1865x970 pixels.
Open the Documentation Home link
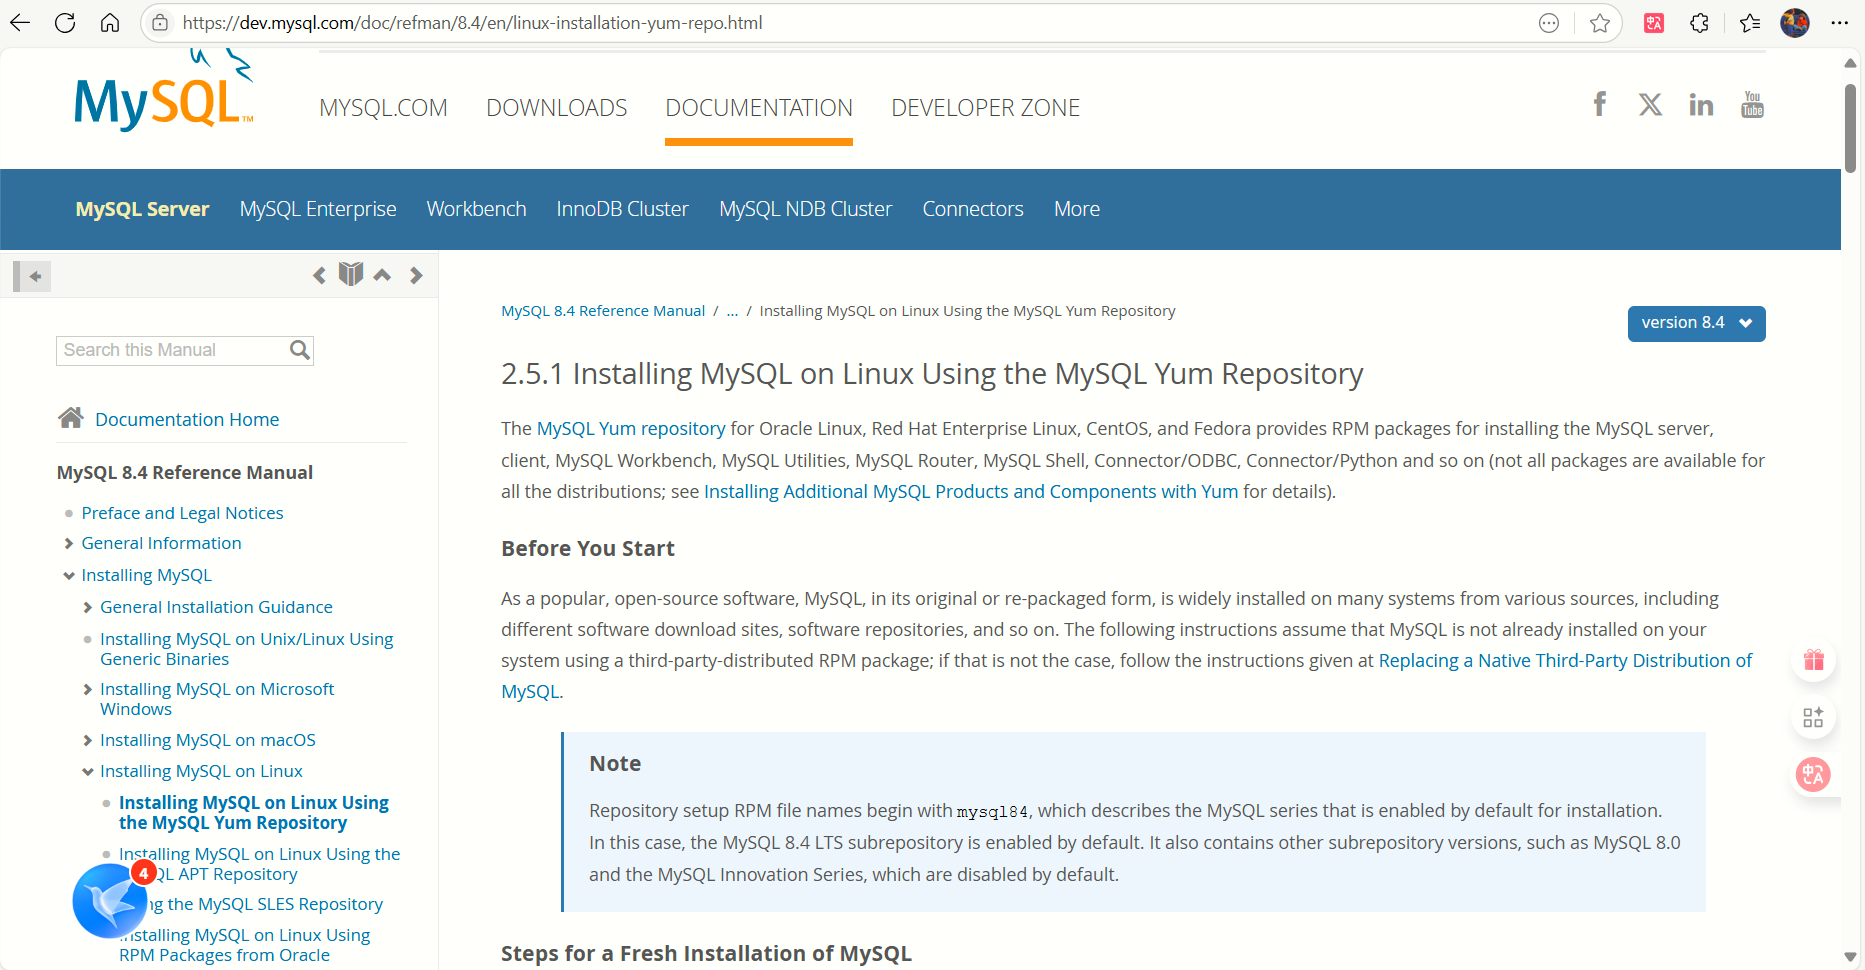(187, 419)
